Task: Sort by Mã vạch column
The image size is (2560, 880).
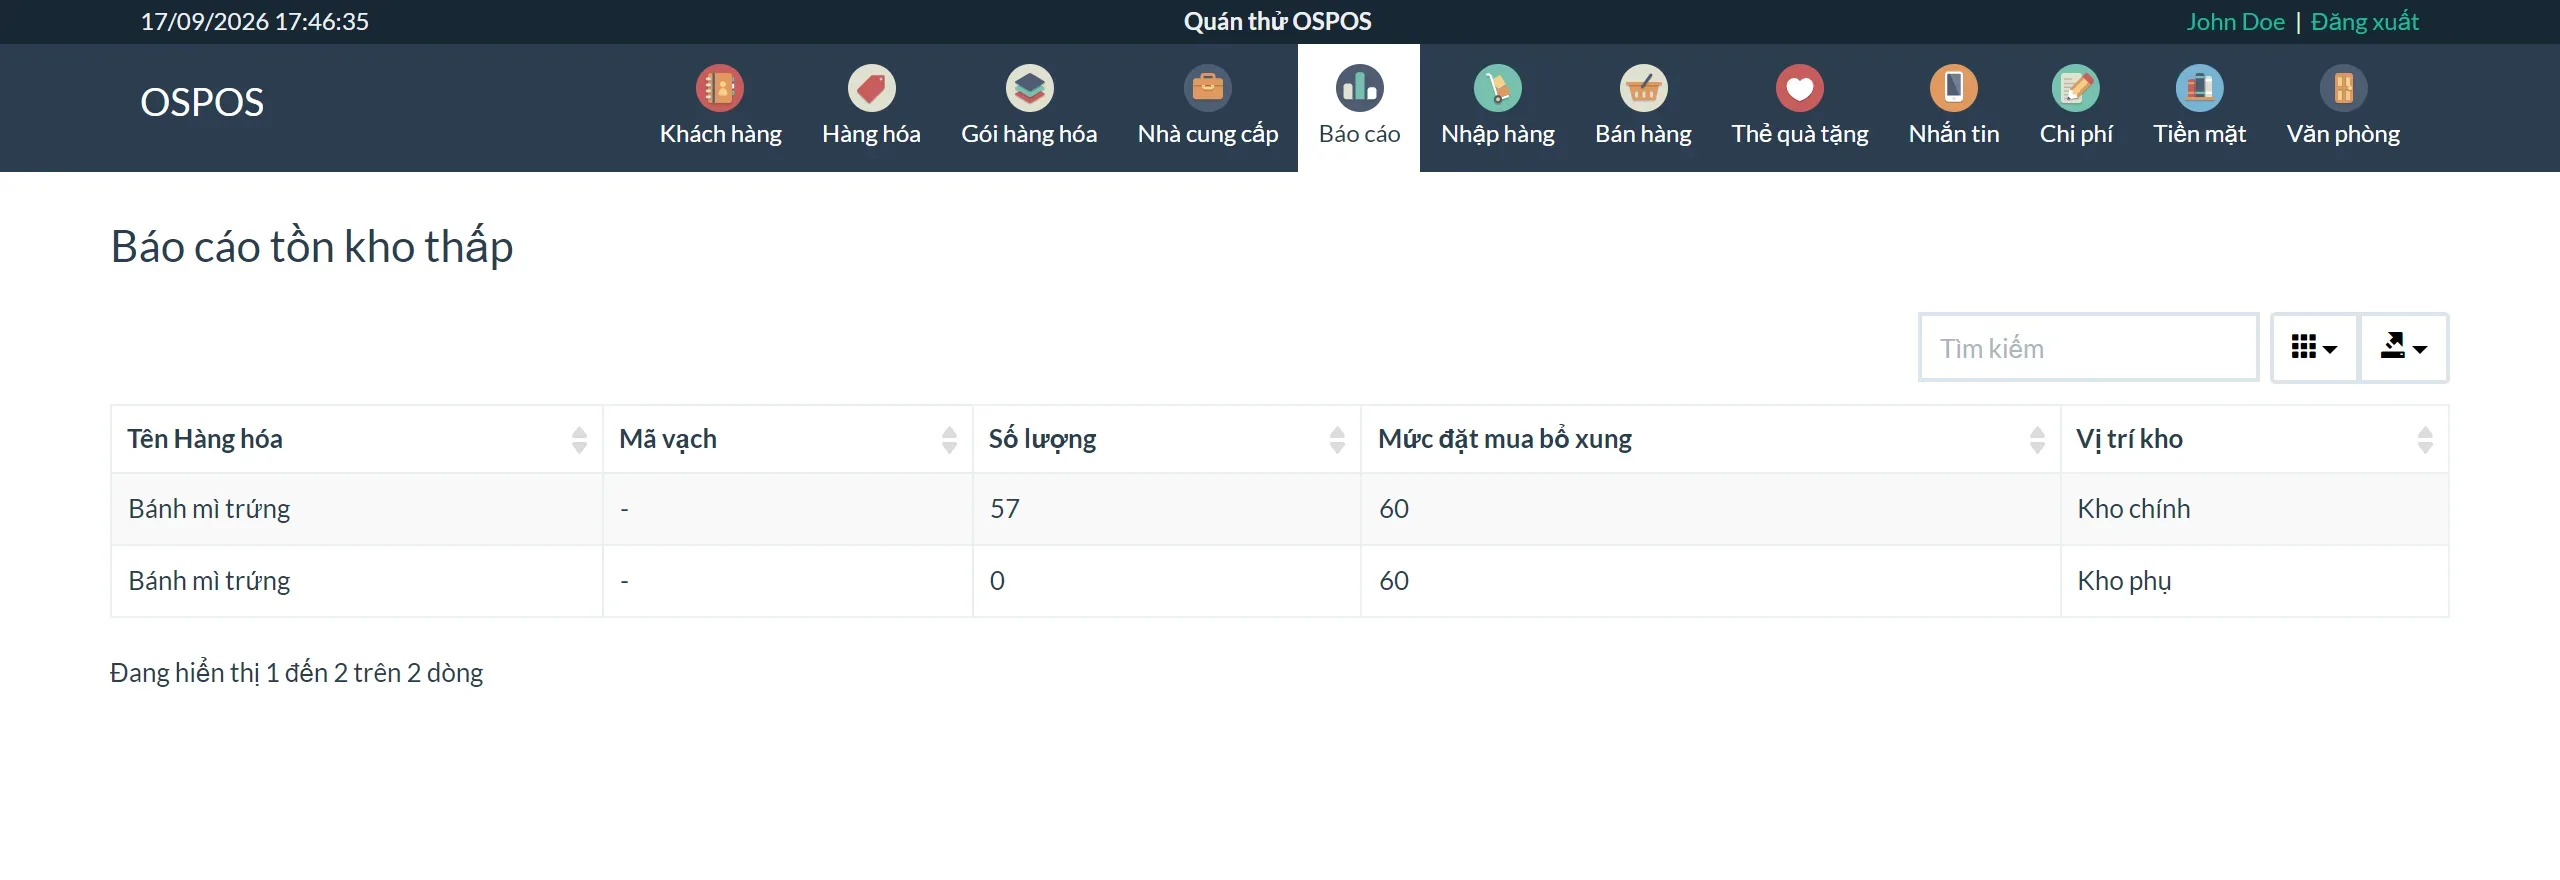Action: click(x=787, y=439)
